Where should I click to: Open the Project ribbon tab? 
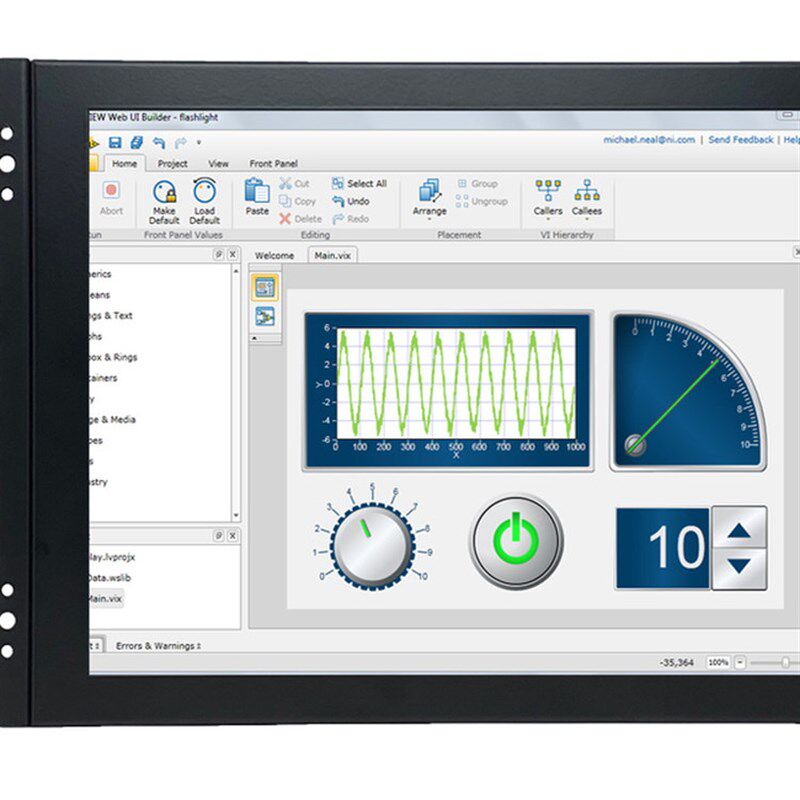[x=172, y=164]
